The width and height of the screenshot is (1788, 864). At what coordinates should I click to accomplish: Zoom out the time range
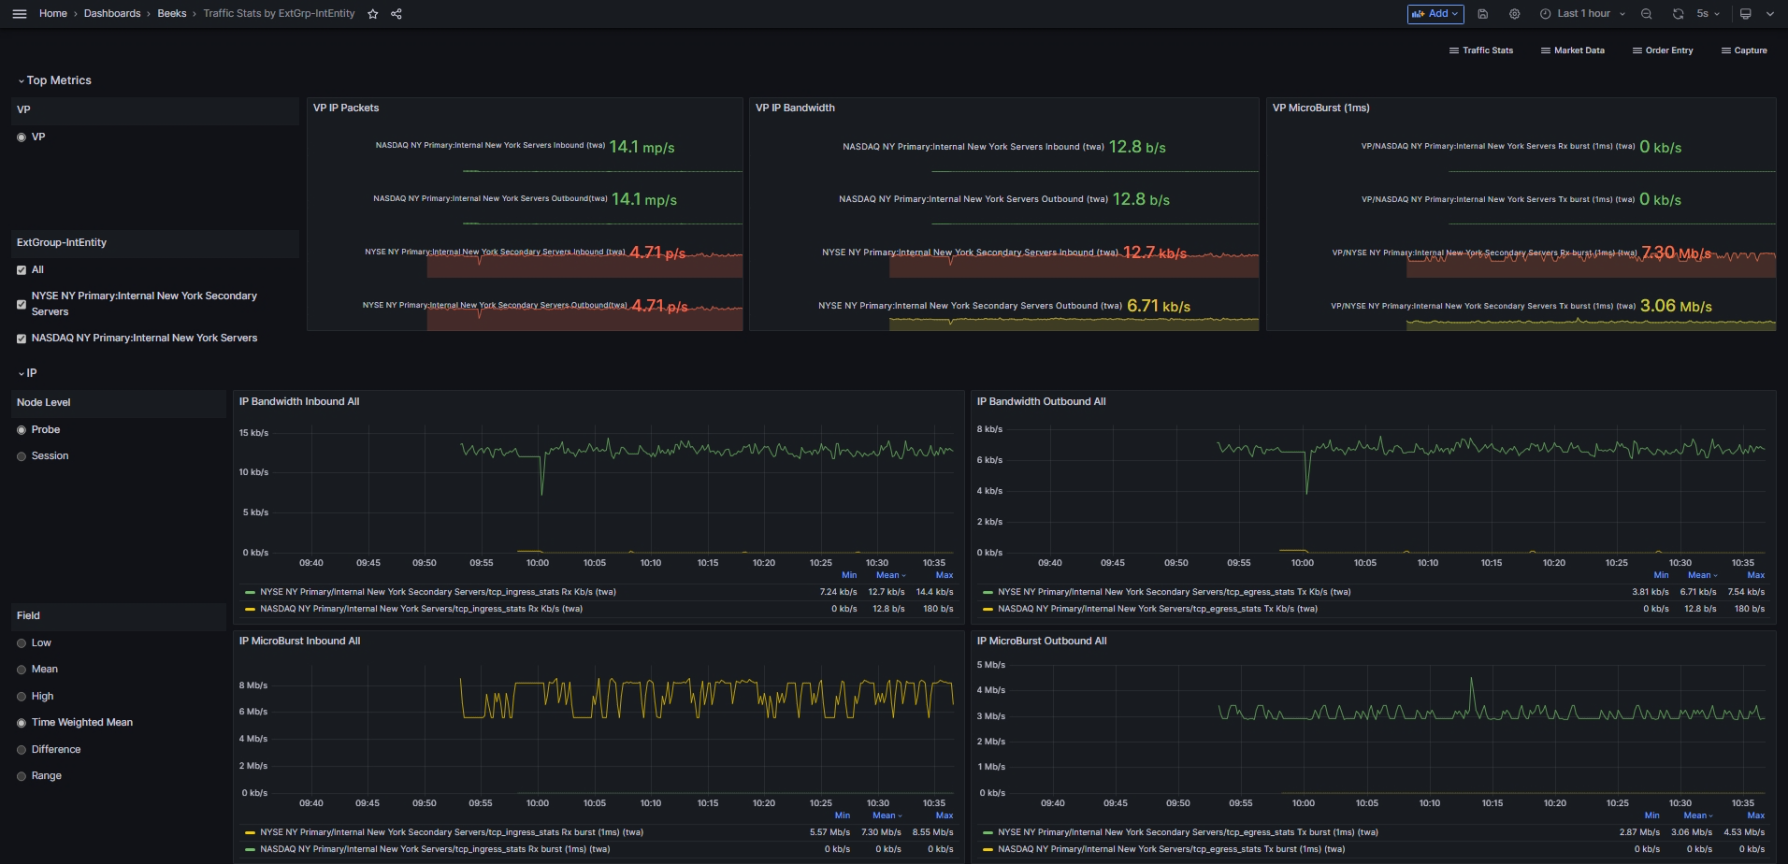pos(1646,14)
